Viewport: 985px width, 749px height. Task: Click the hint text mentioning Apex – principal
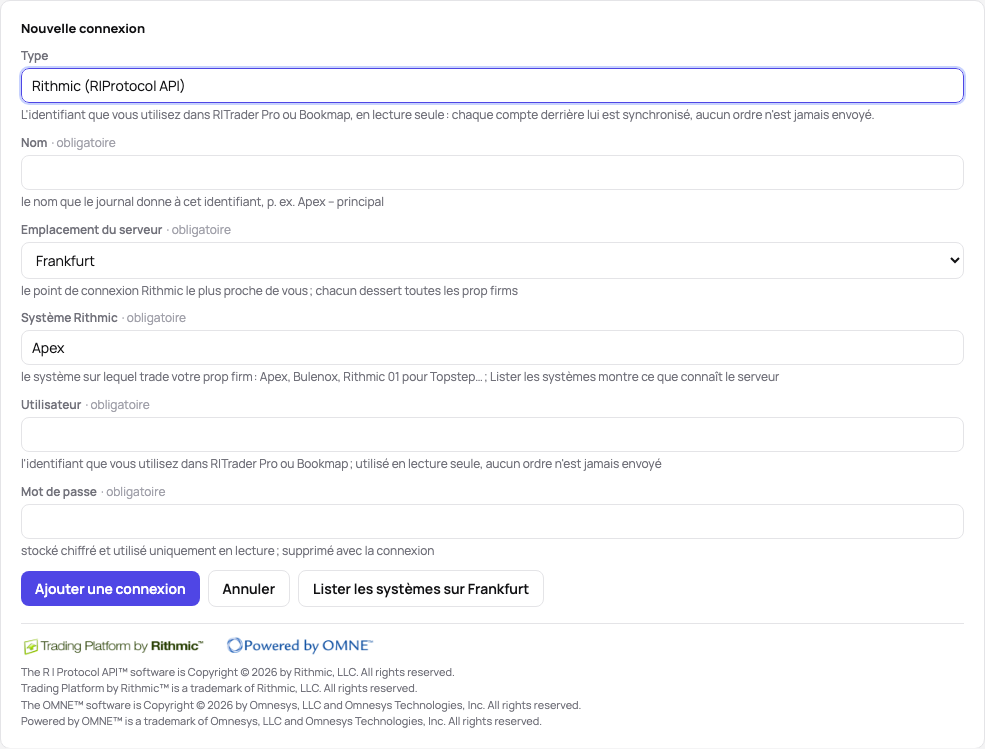pos(202,202)
